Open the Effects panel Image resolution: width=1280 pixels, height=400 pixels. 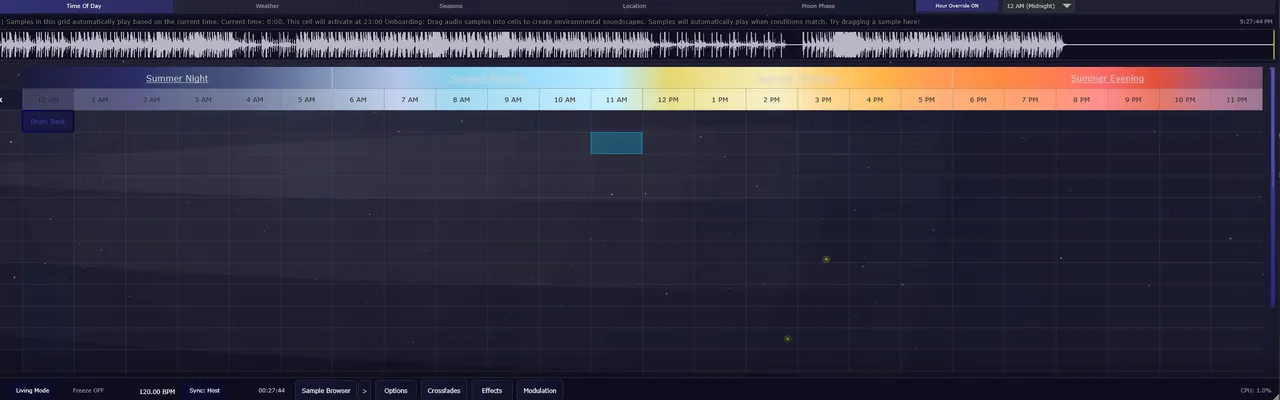click(492, 390)
